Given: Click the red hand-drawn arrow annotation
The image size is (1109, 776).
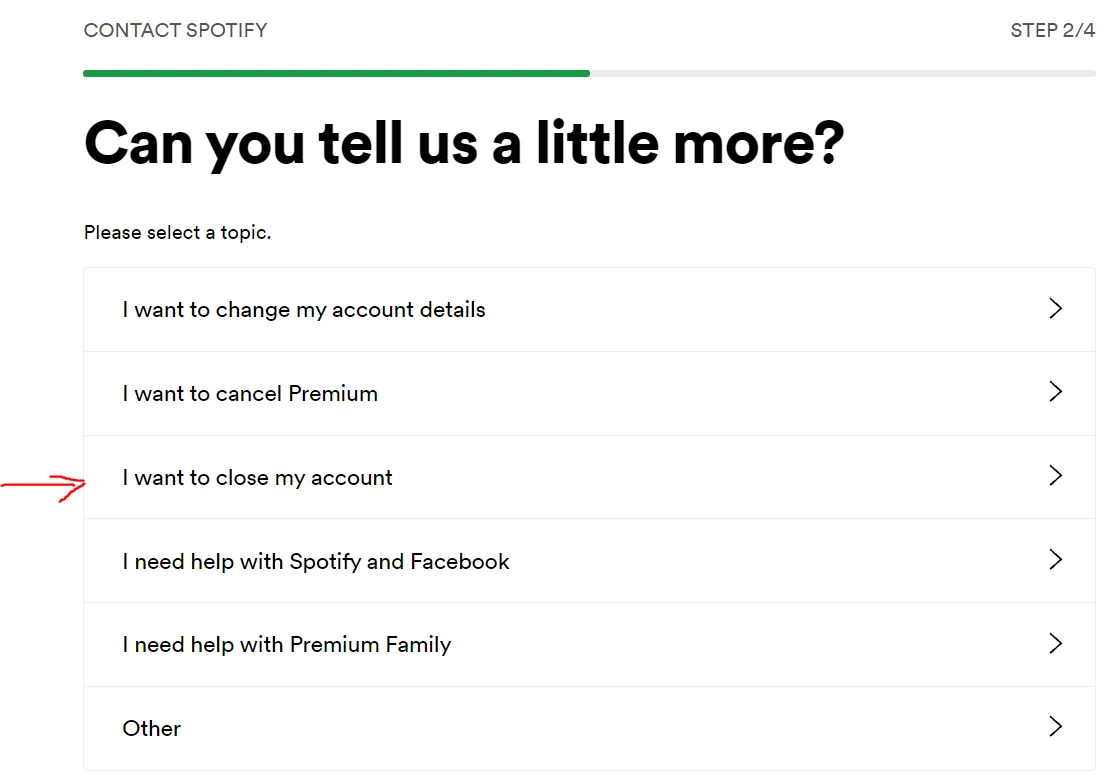Looking at the screenshot, I should click(45, 486).
